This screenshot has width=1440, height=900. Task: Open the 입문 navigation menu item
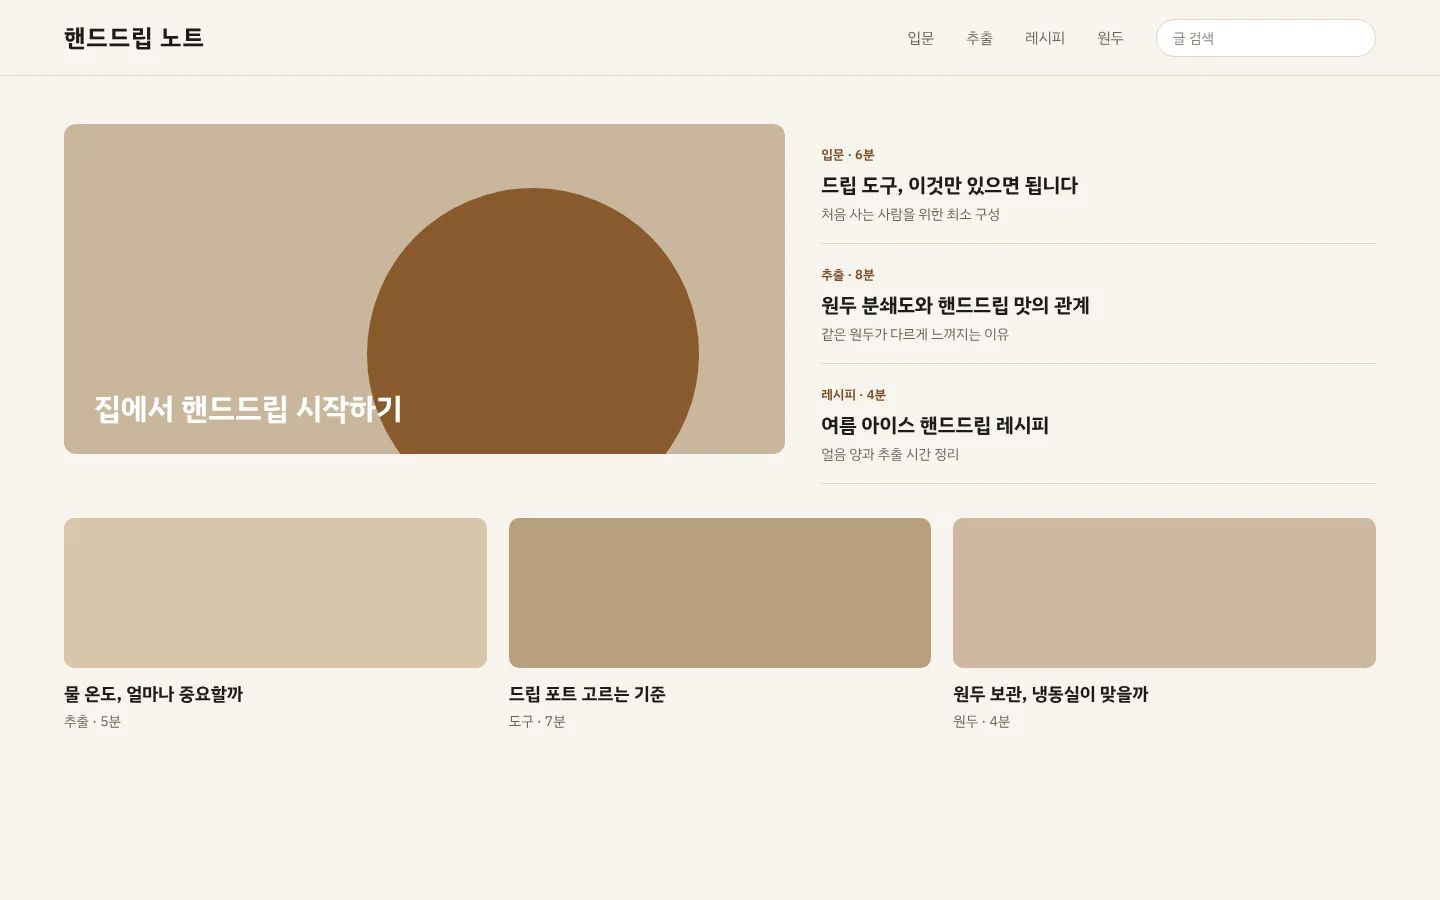click(x=920, y=38)
